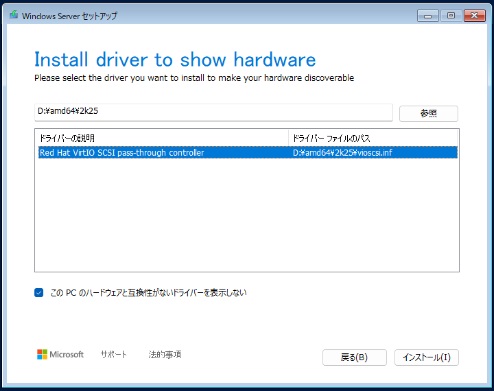The height and width of the screenshot is (391, 494).
Task: Click the 戻る(B) back button
Action: tap(354, 357)
